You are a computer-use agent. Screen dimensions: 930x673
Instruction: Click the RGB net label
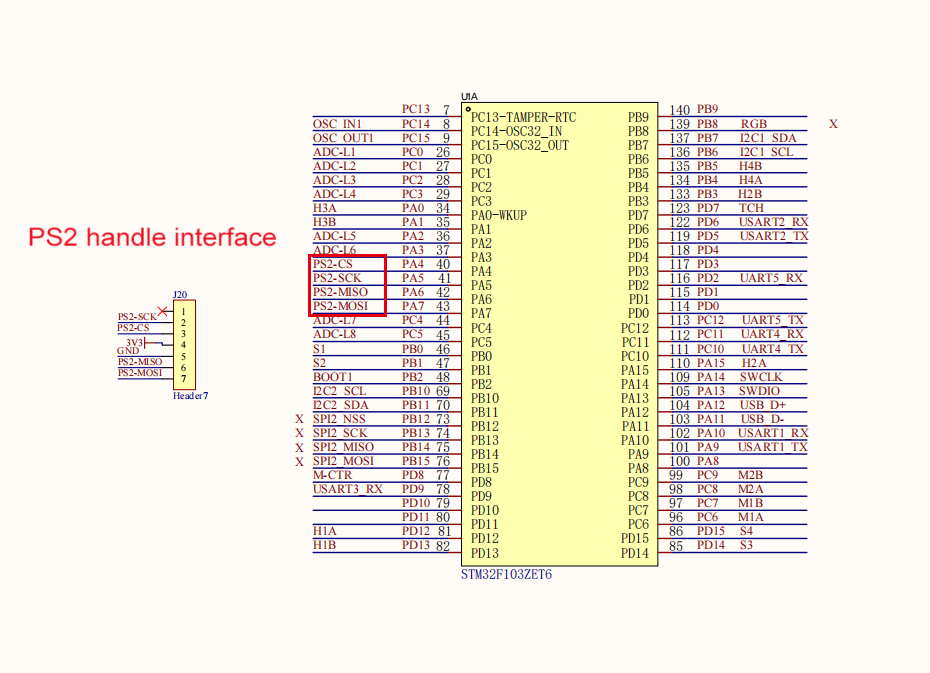[x=754, y=124]
